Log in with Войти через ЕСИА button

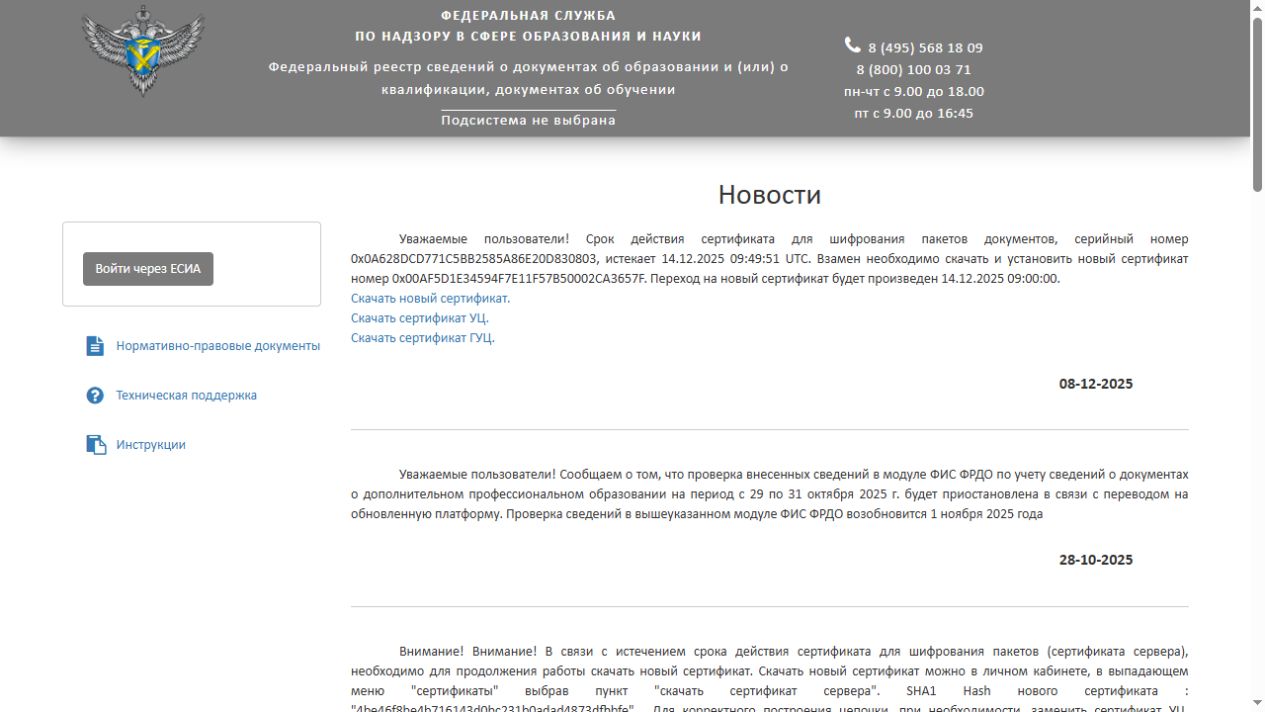click(x=148, y=269)
